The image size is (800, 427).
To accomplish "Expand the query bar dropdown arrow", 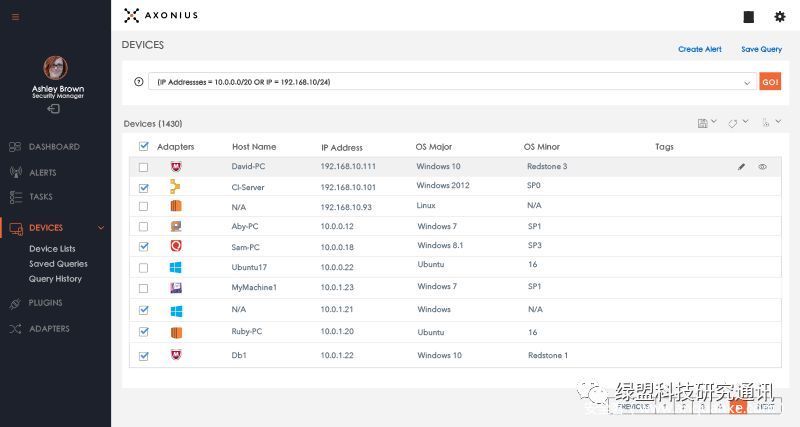I will [x=747, y=82].
